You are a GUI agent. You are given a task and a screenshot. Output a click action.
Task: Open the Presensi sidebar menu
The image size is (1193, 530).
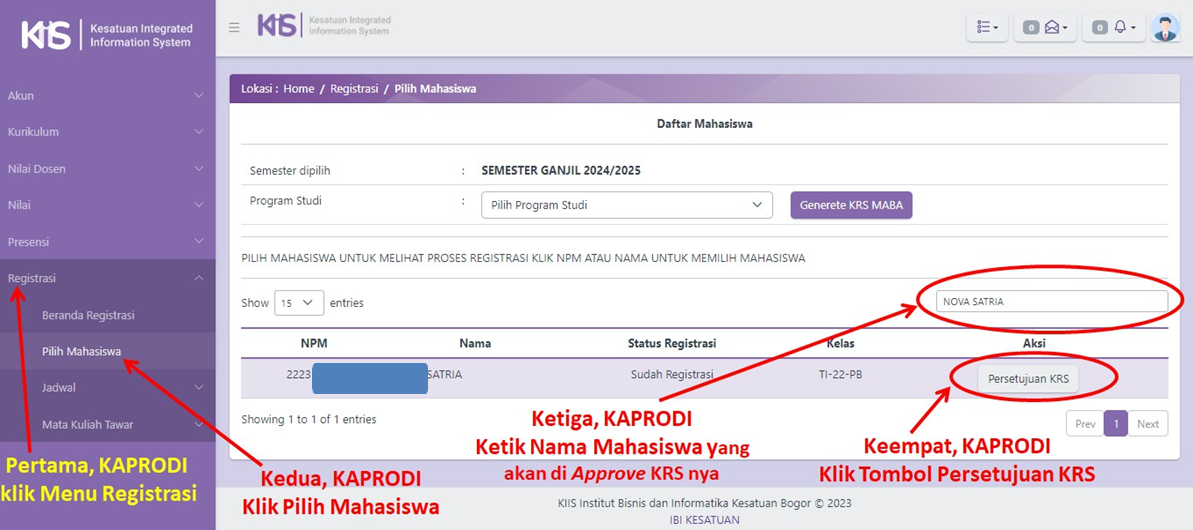[x=107, y=242]
